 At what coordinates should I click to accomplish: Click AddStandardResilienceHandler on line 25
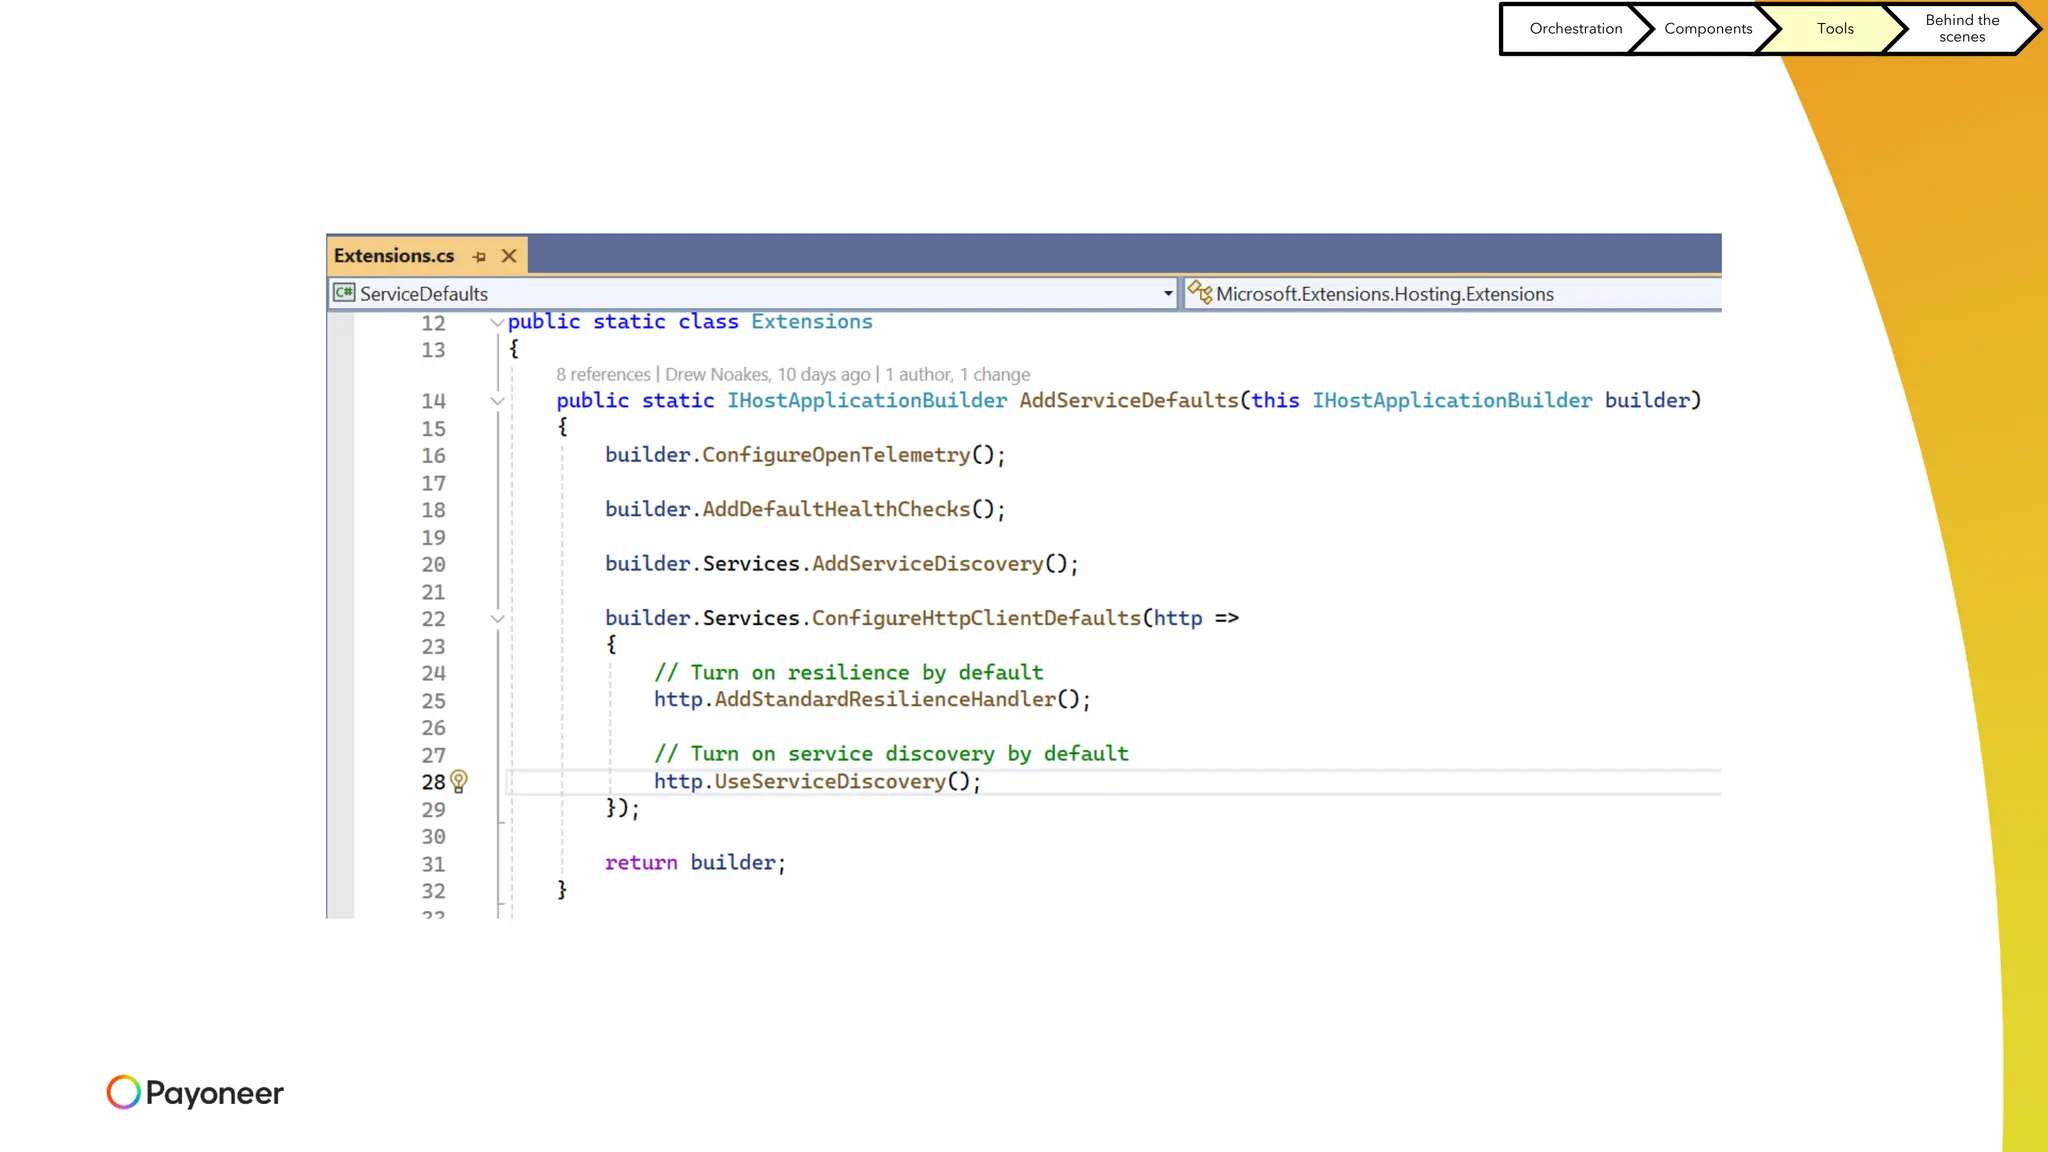[885, 699]
